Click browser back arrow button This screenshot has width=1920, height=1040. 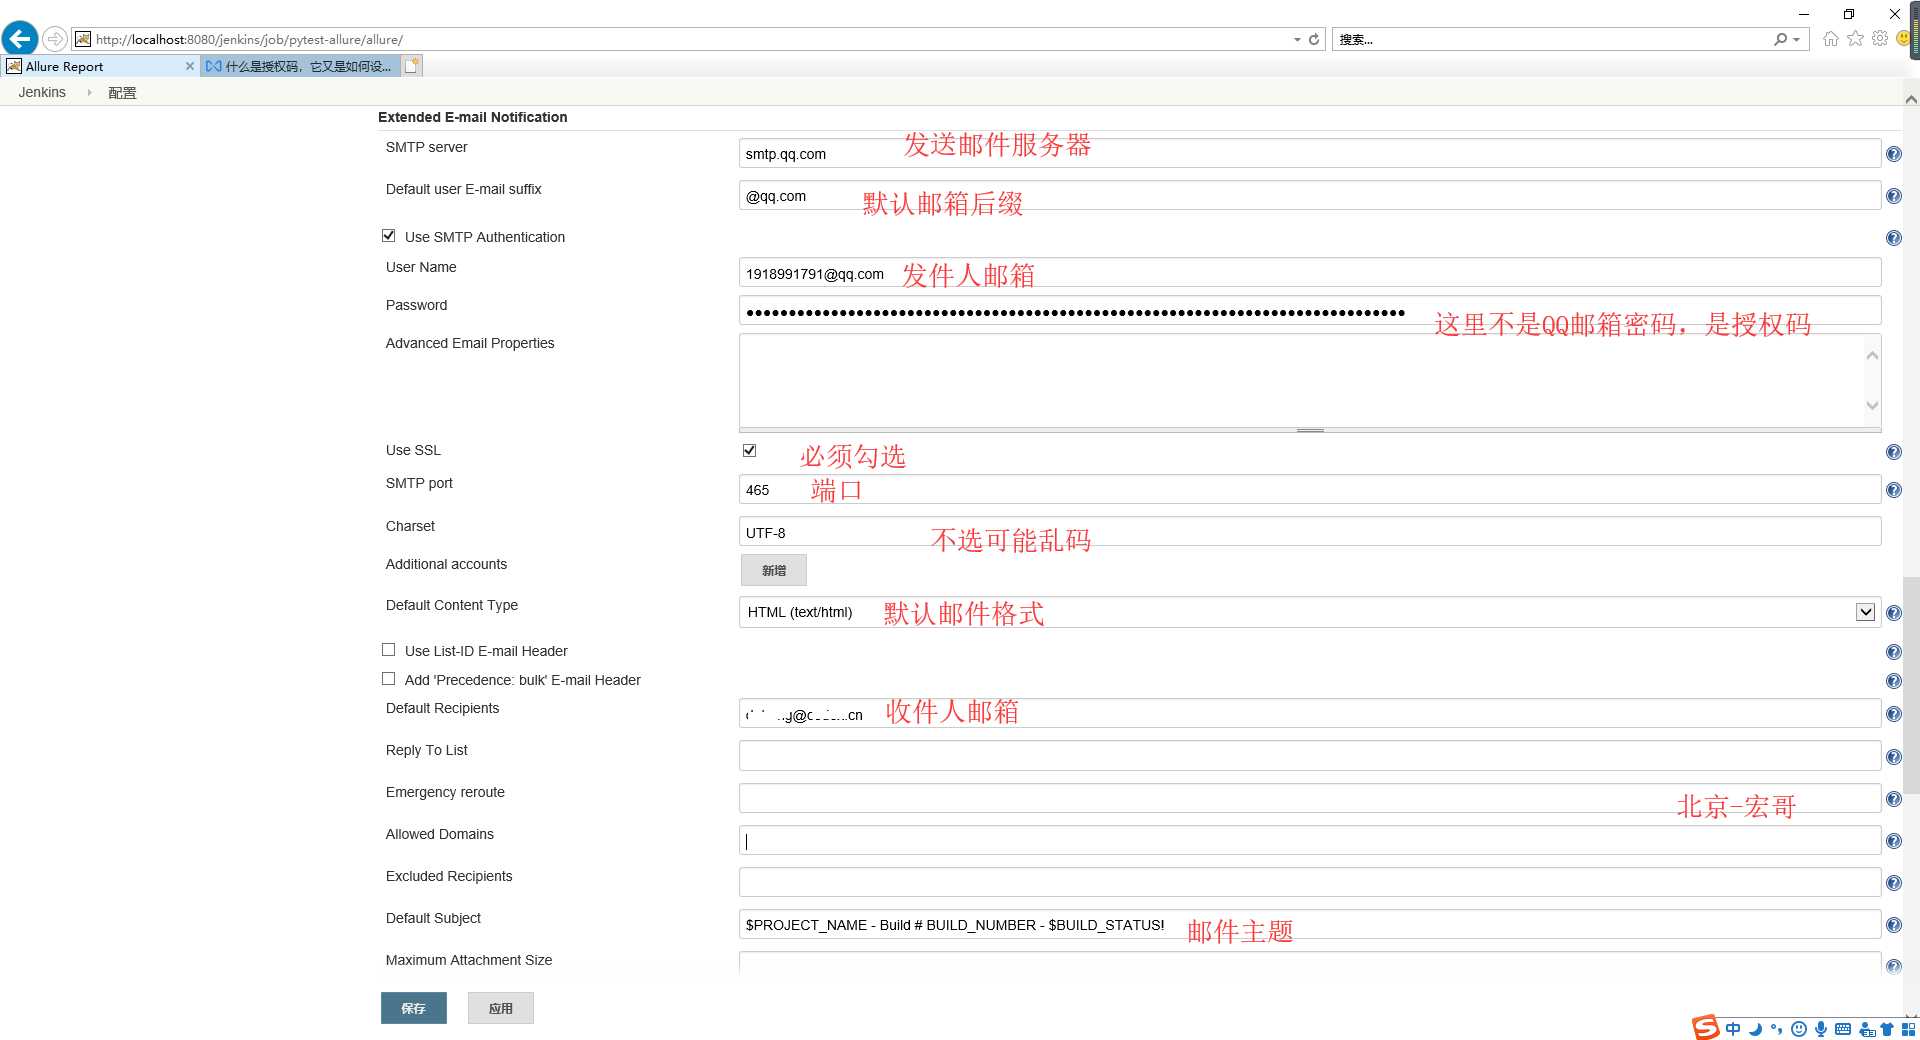tap(20, 39)
